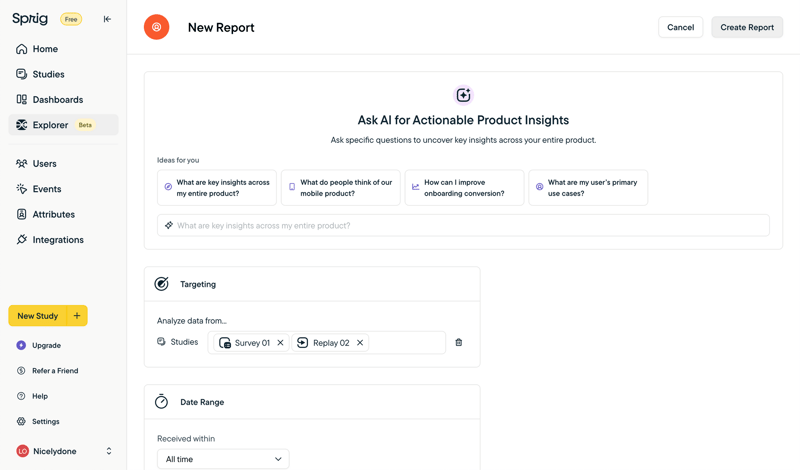Screen dimensions: 800x470
Task: Open Settings in the sidebar
Action: coord(46,422)
